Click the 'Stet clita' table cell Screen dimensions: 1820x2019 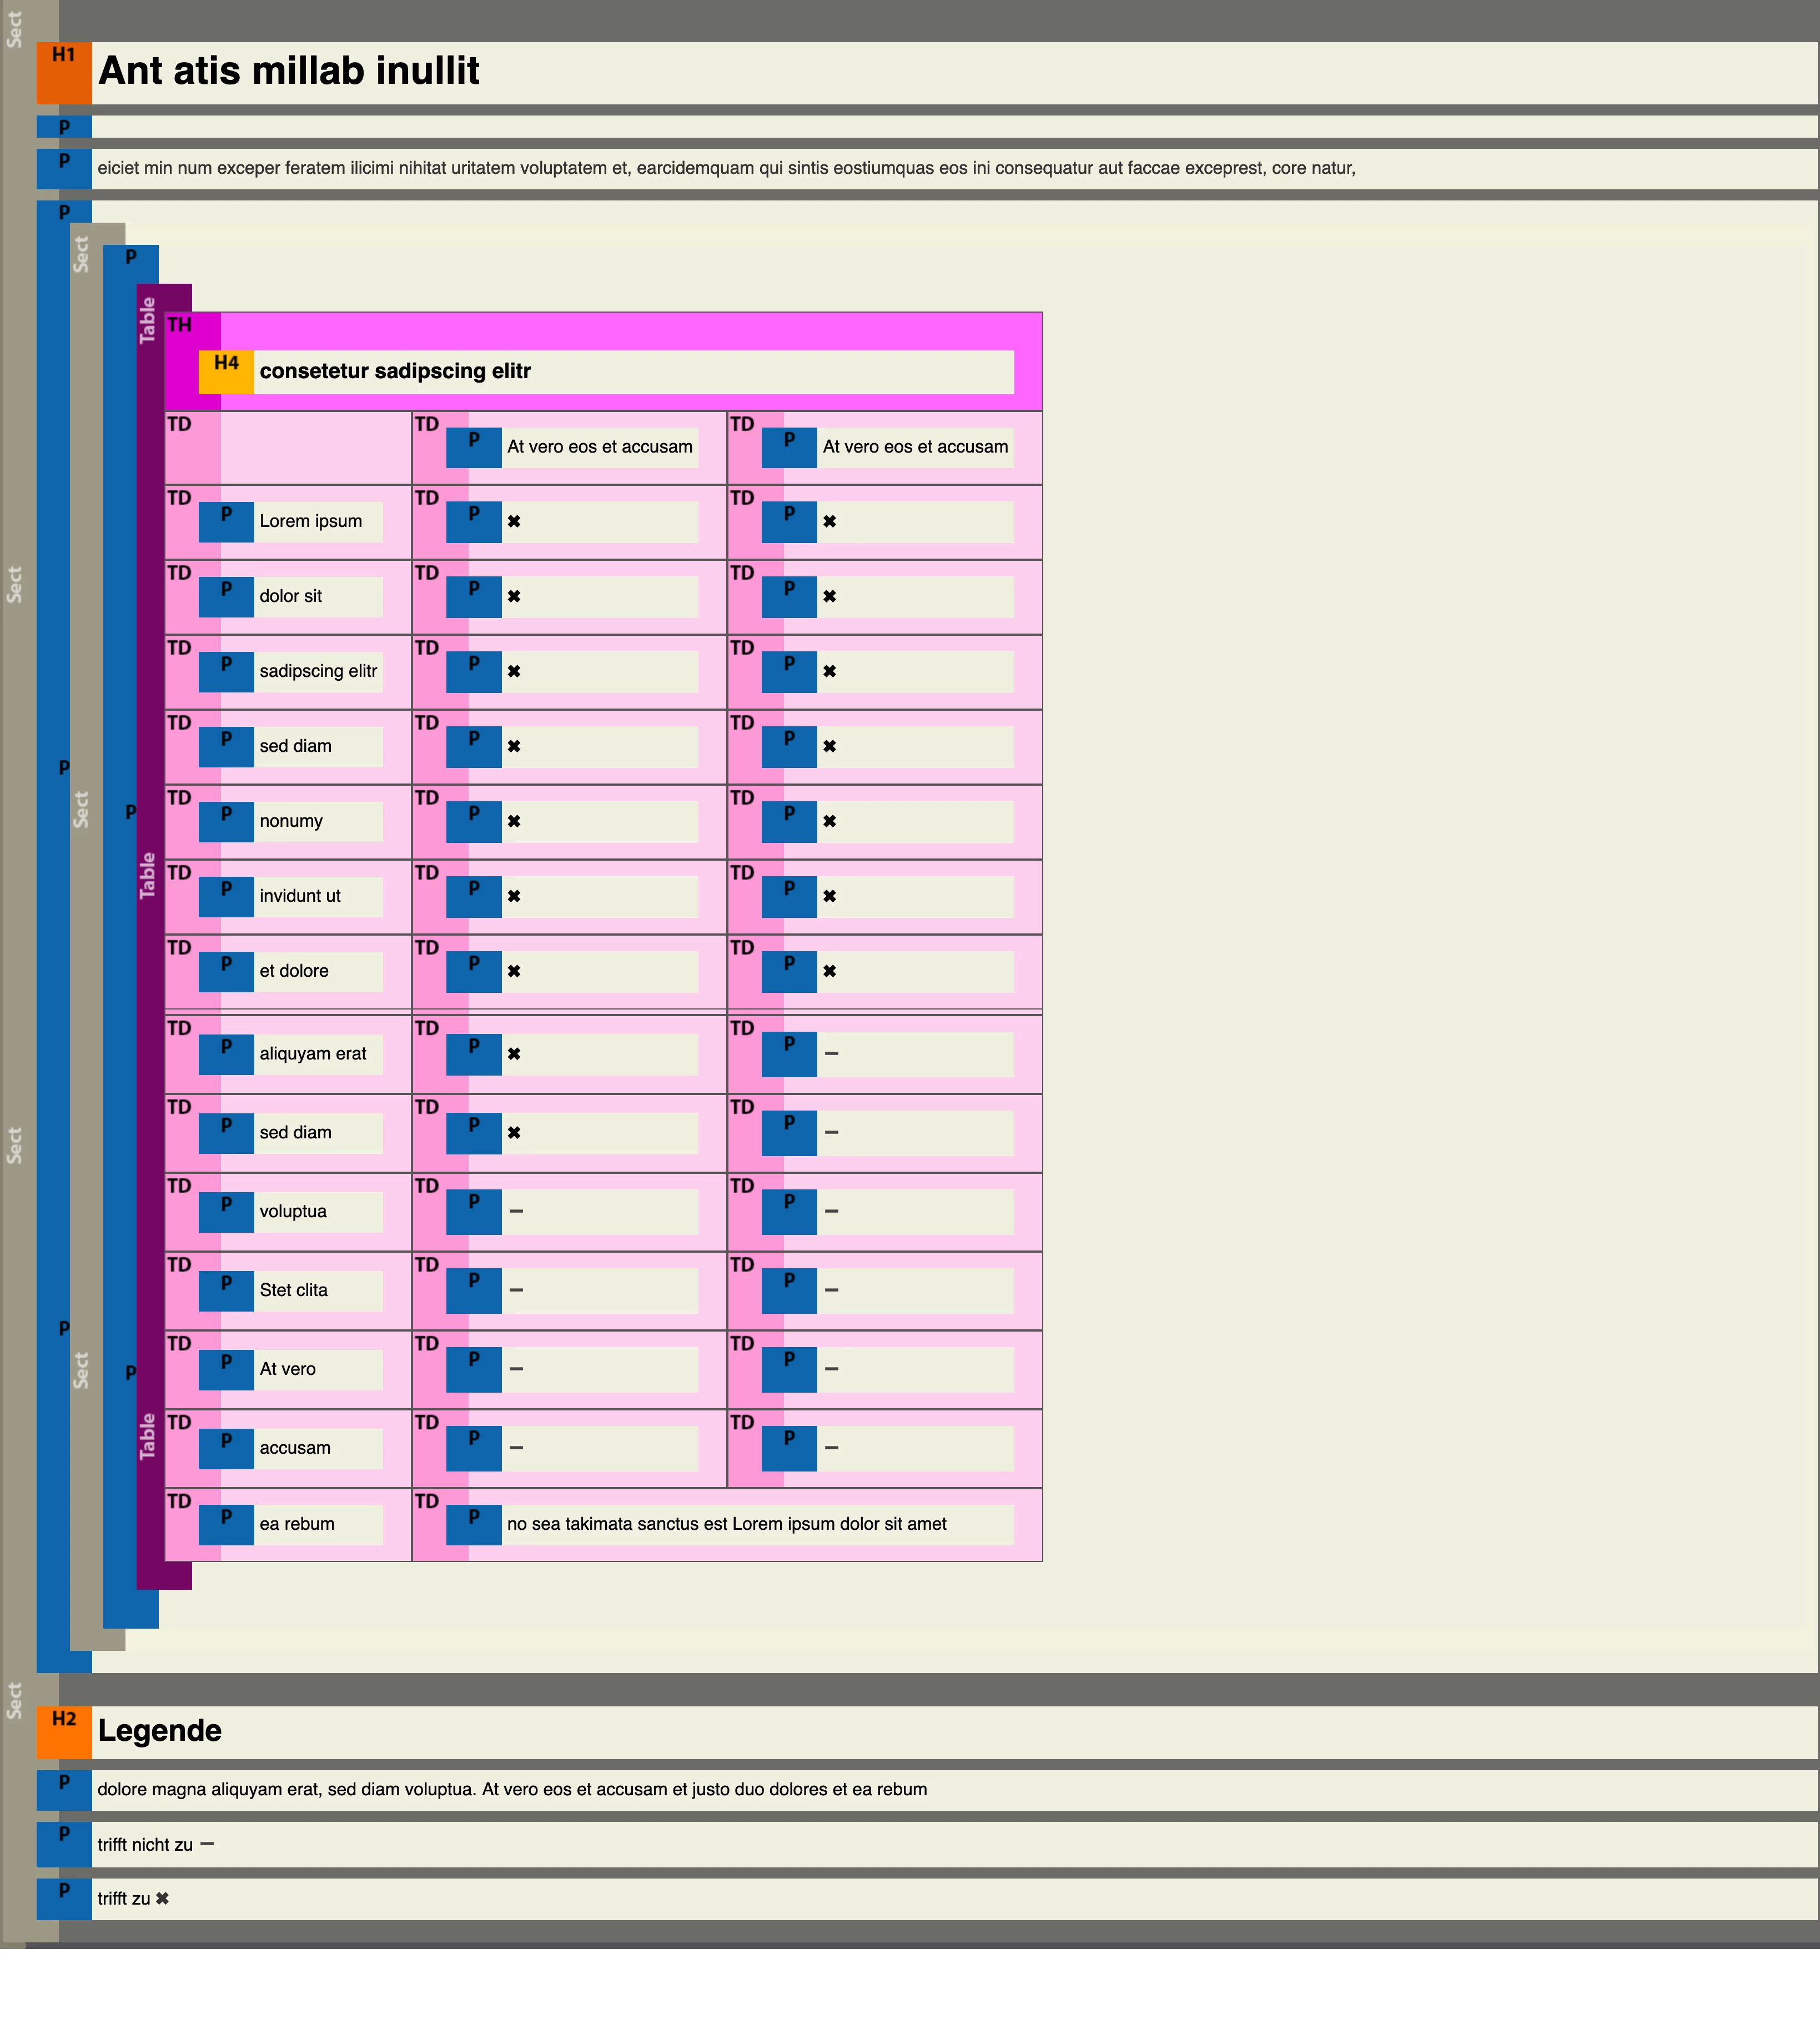(293, 1290)
